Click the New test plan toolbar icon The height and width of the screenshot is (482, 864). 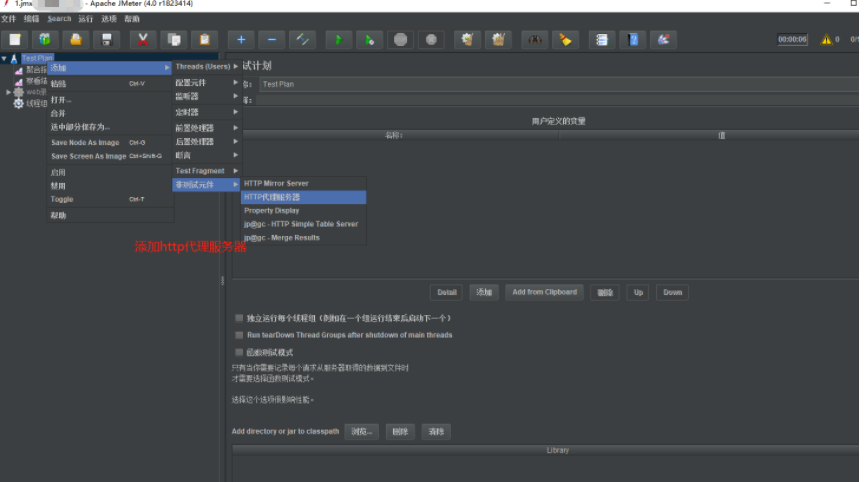[x=15, y=40]
